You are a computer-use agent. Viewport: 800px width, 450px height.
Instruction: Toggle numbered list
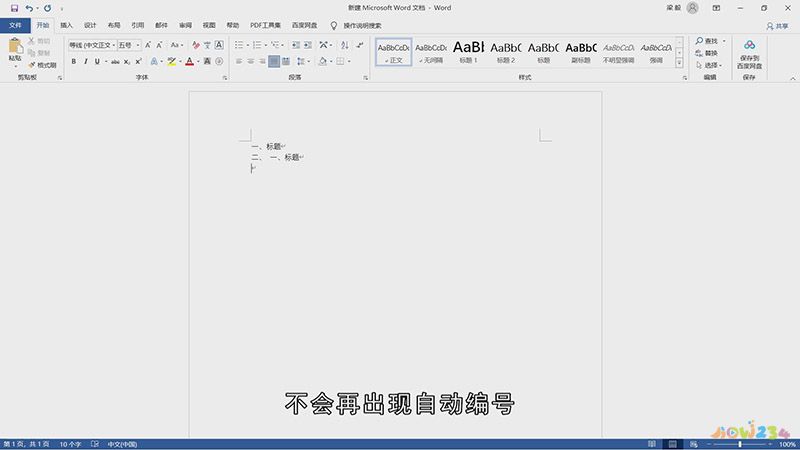pos(257,45)
